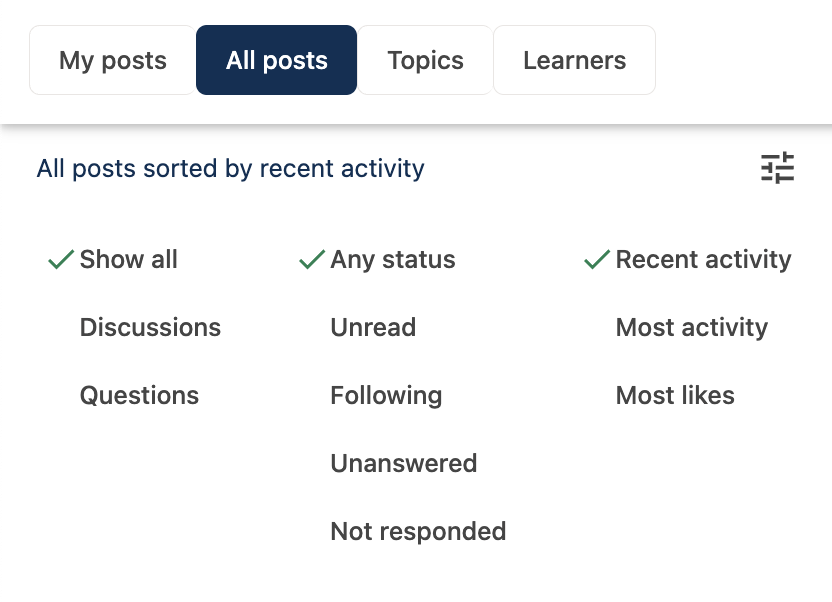Filter by Following status

tap(386, 396)
